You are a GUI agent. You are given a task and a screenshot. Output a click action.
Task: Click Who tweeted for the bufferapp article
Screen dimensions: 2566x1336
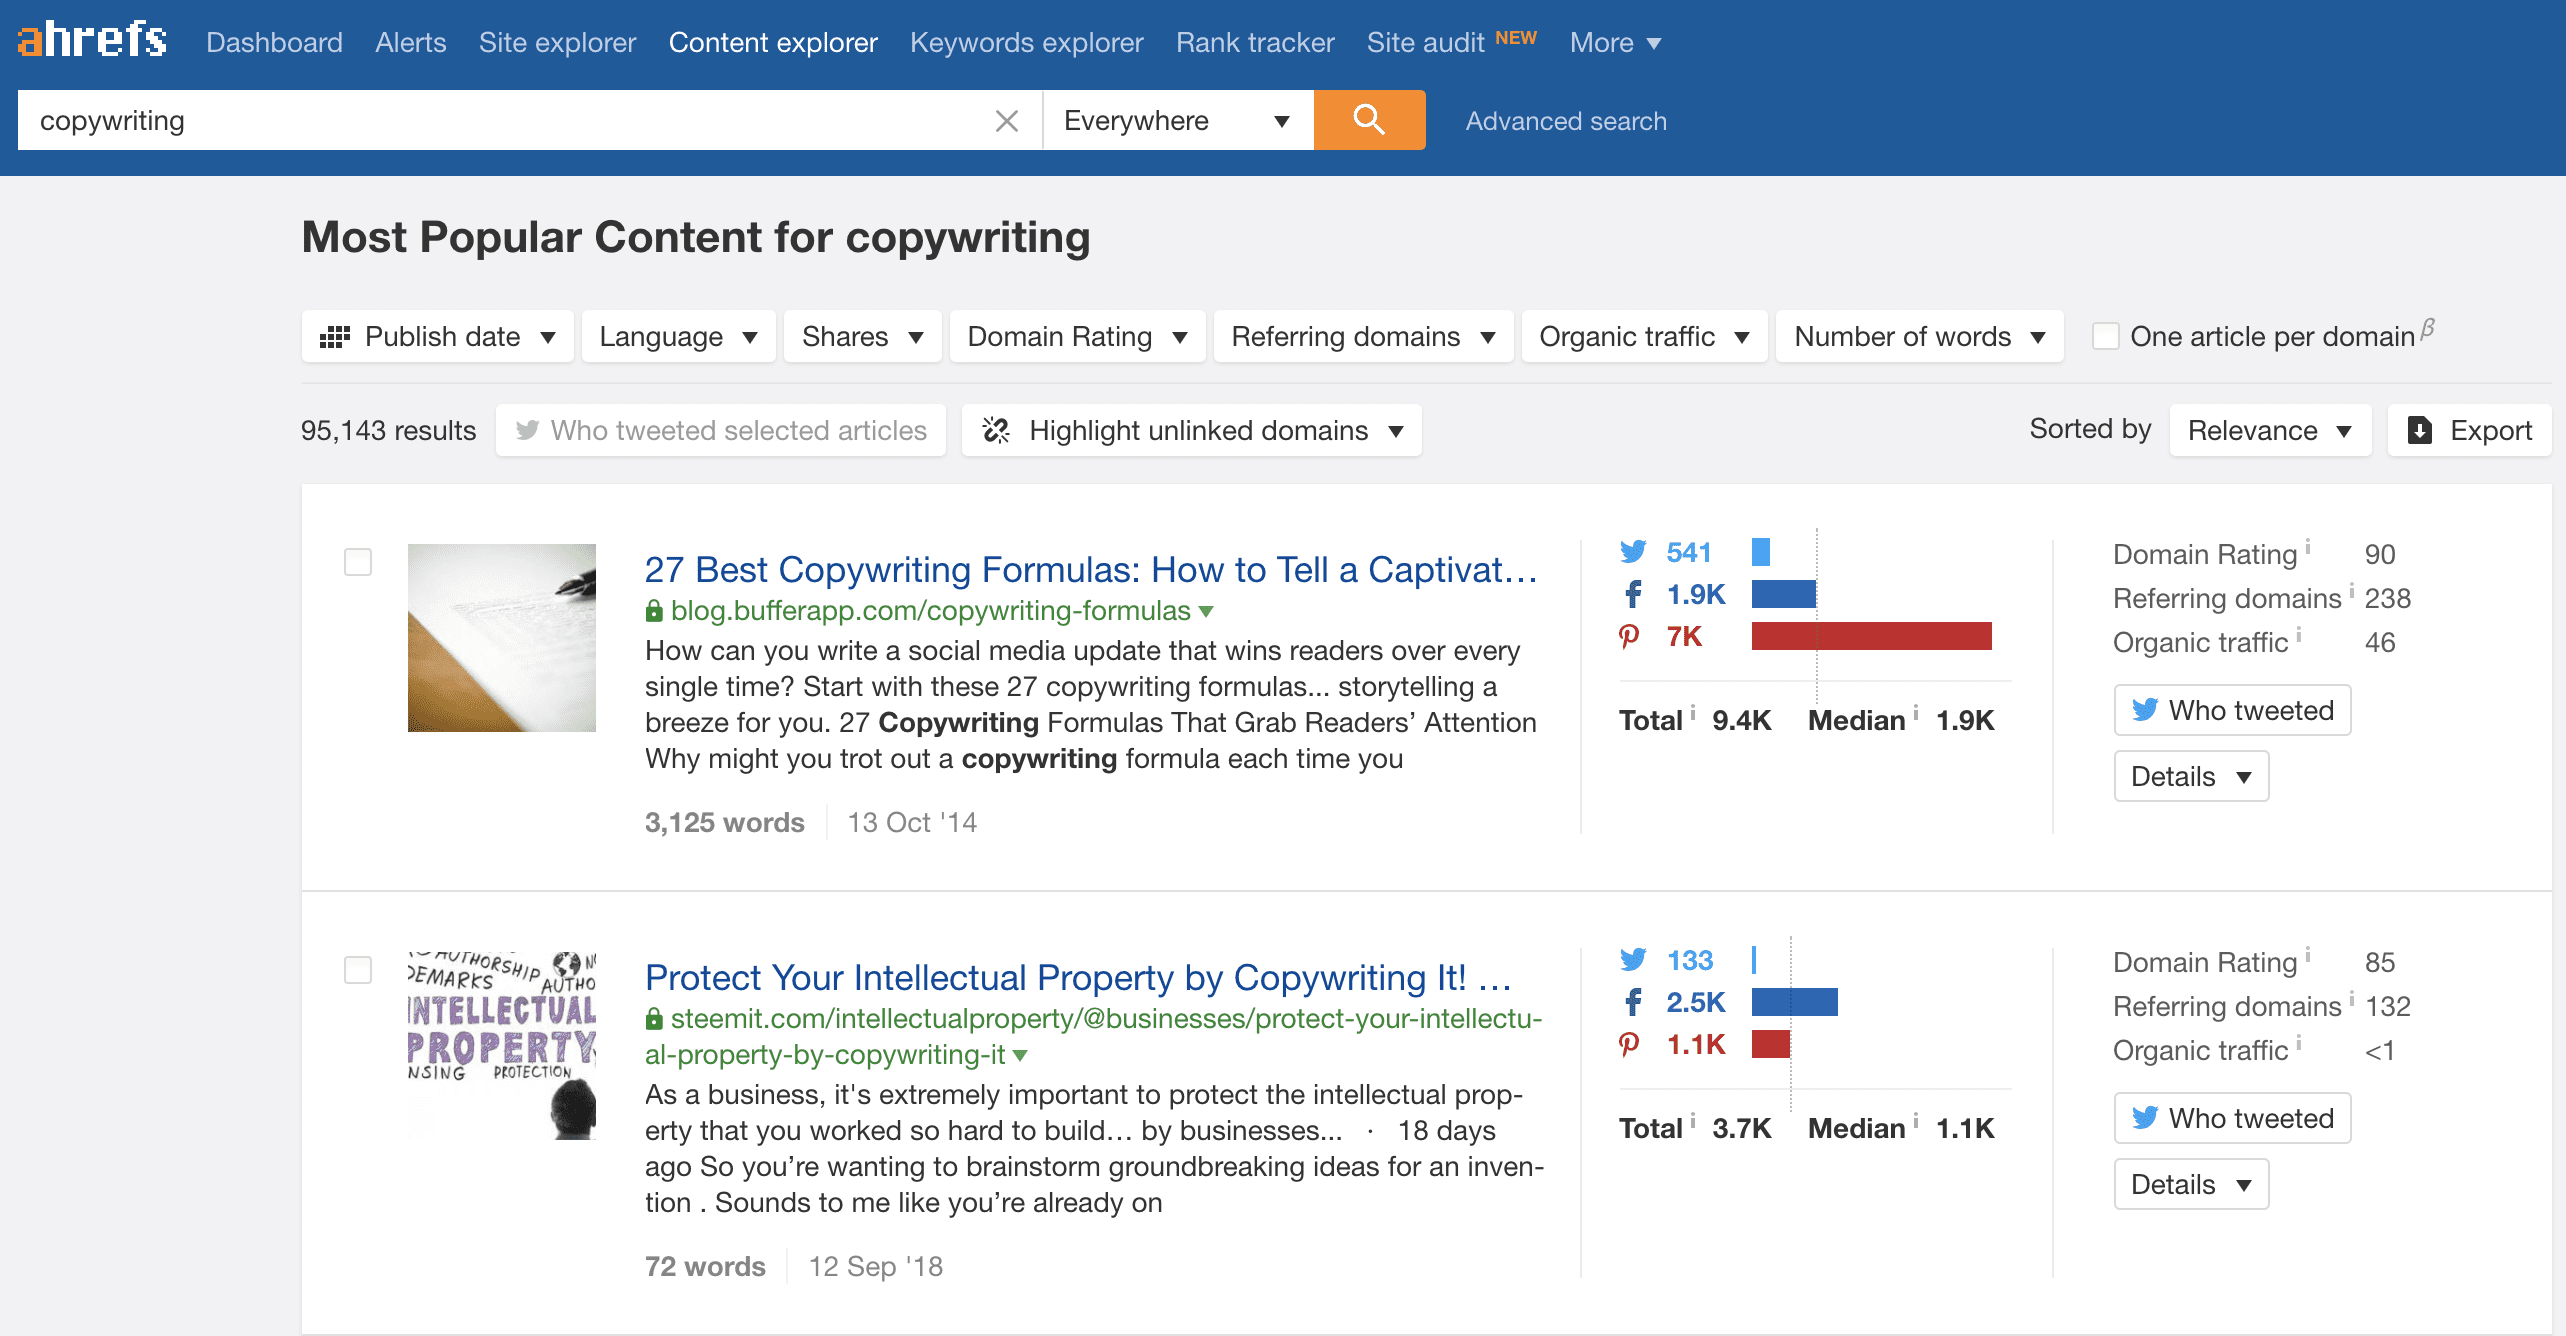tap(2232, 710)
